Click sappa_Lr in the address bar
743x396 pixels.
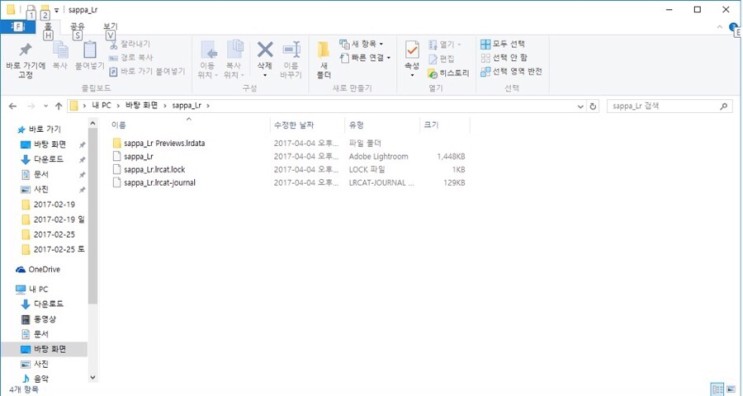click(187, 106)
